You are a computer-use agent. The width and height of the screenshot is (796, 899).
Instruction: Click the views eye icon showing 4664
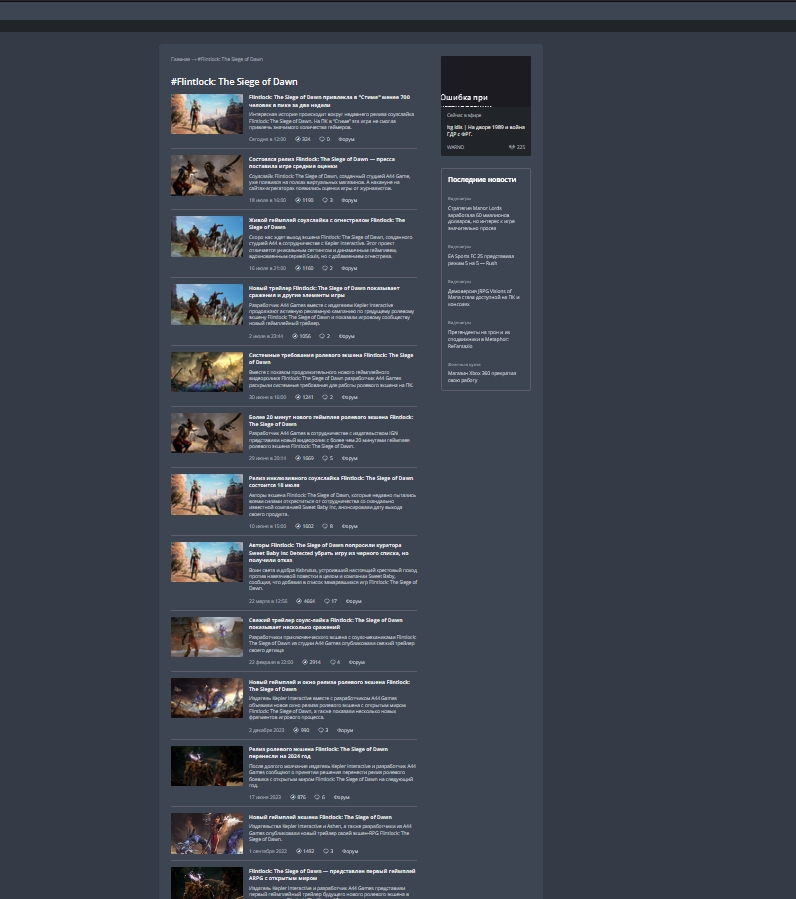point(298,601)
